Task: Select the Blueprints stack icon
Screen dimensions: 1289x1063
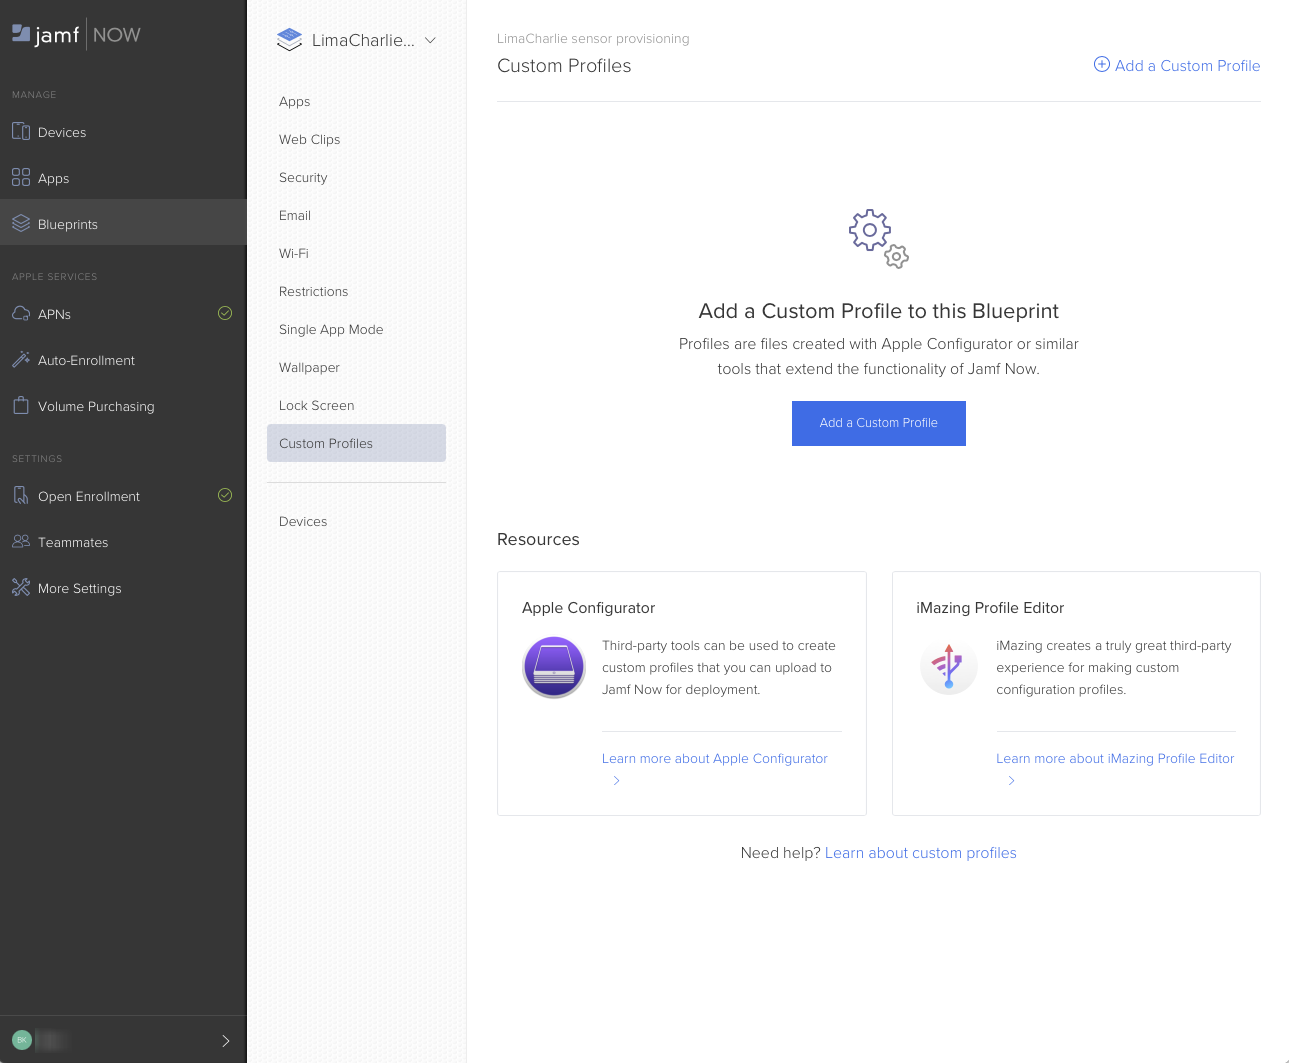Action: 21,224
